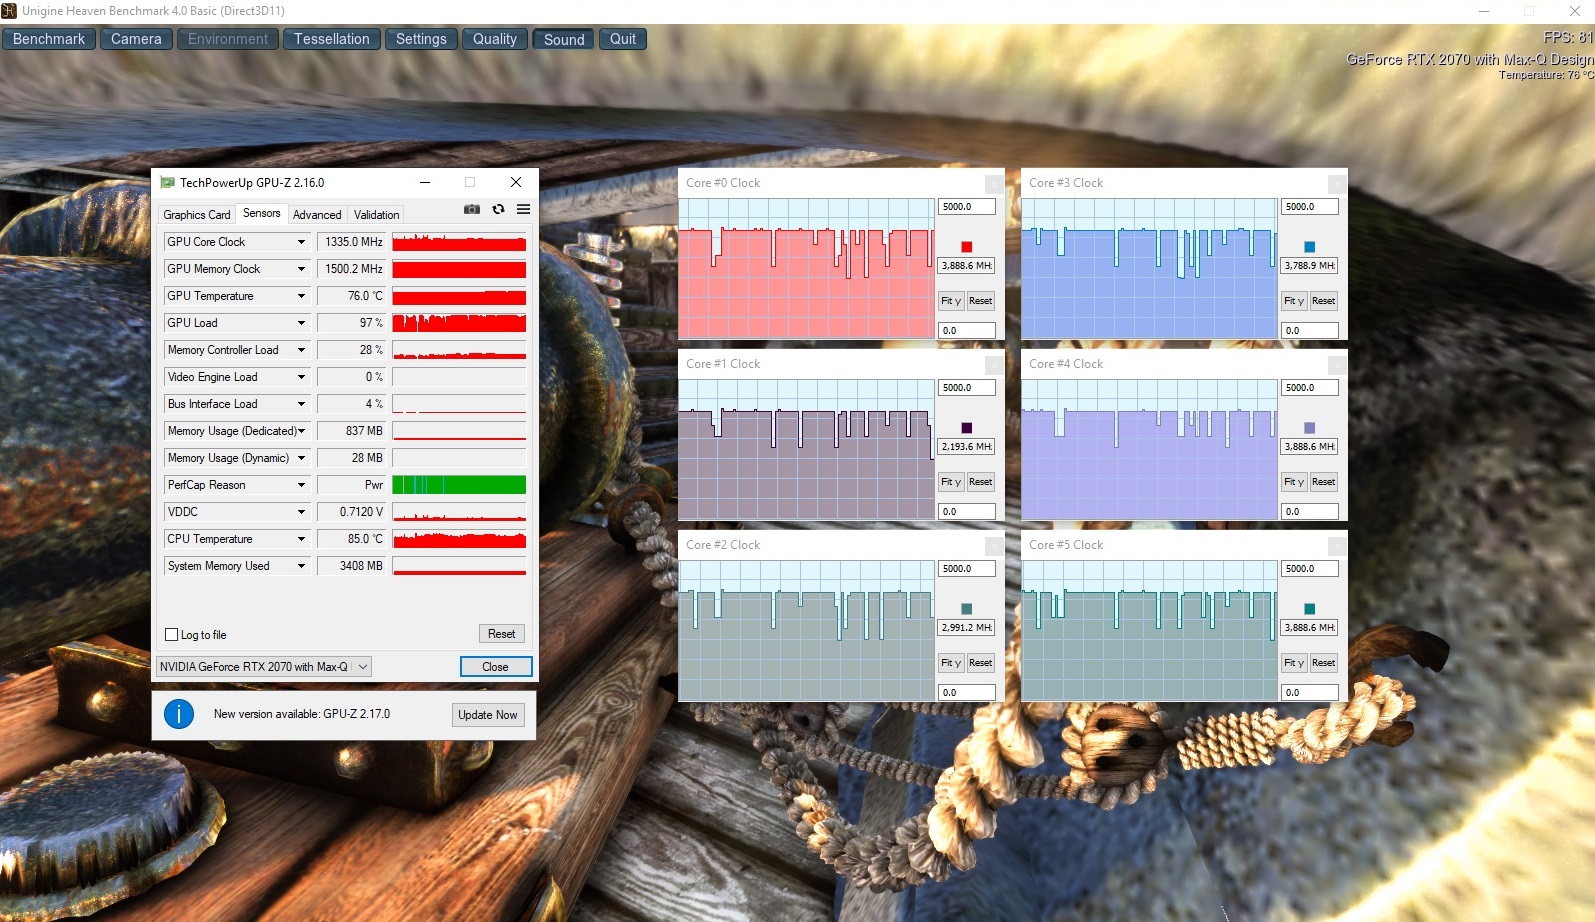This screenshot has width=1595, height=922.
Task: Expand the GPU Memory Clock sensor dropdown
Action: click(301, 269)
